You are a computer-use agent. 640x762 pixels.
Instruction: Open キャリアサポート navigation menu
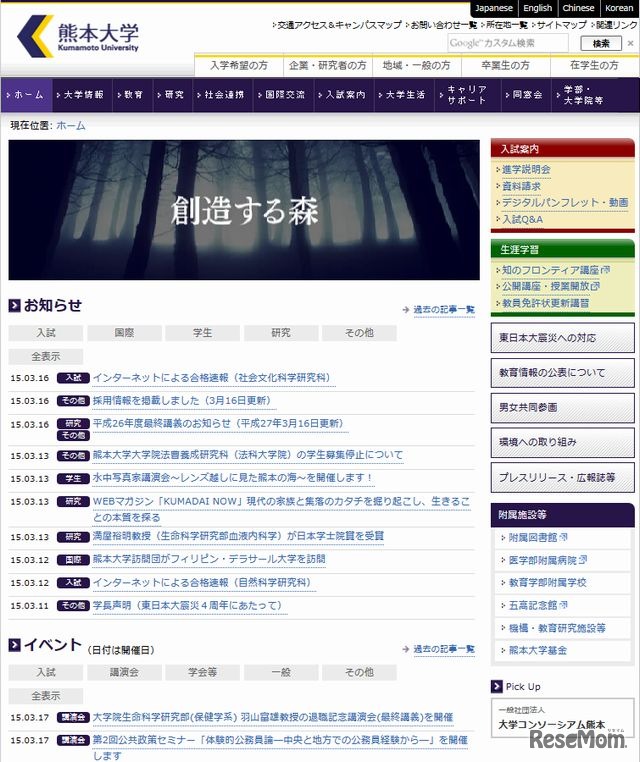pyautogui.click(x=467, y=95)
